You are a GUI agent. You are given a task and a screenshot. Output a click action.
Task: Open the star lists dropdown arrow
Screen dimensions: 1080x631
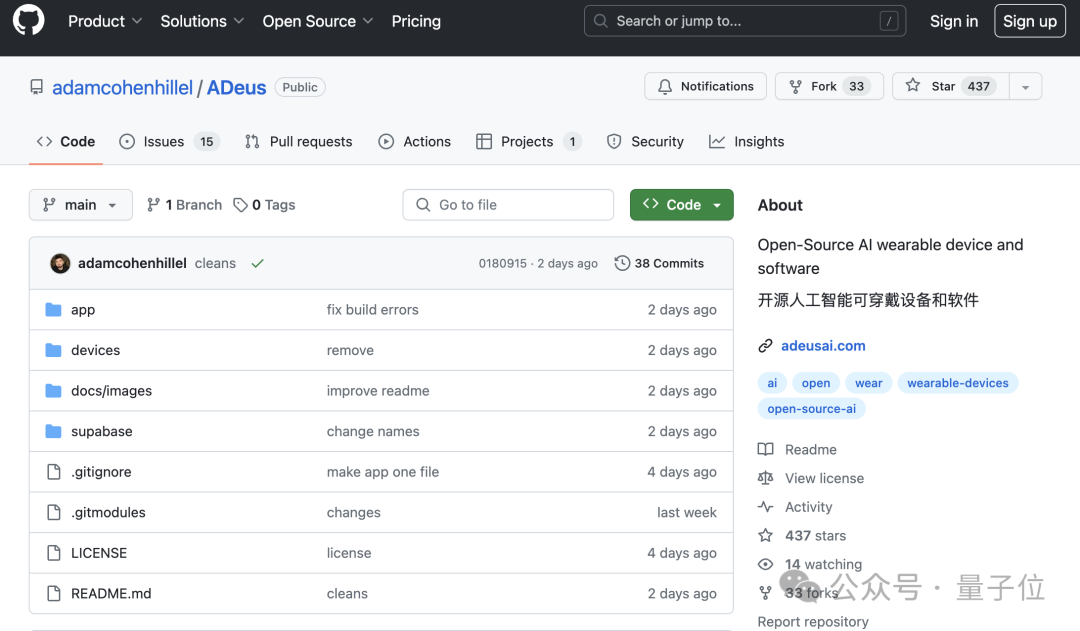tap(1026, 87)
